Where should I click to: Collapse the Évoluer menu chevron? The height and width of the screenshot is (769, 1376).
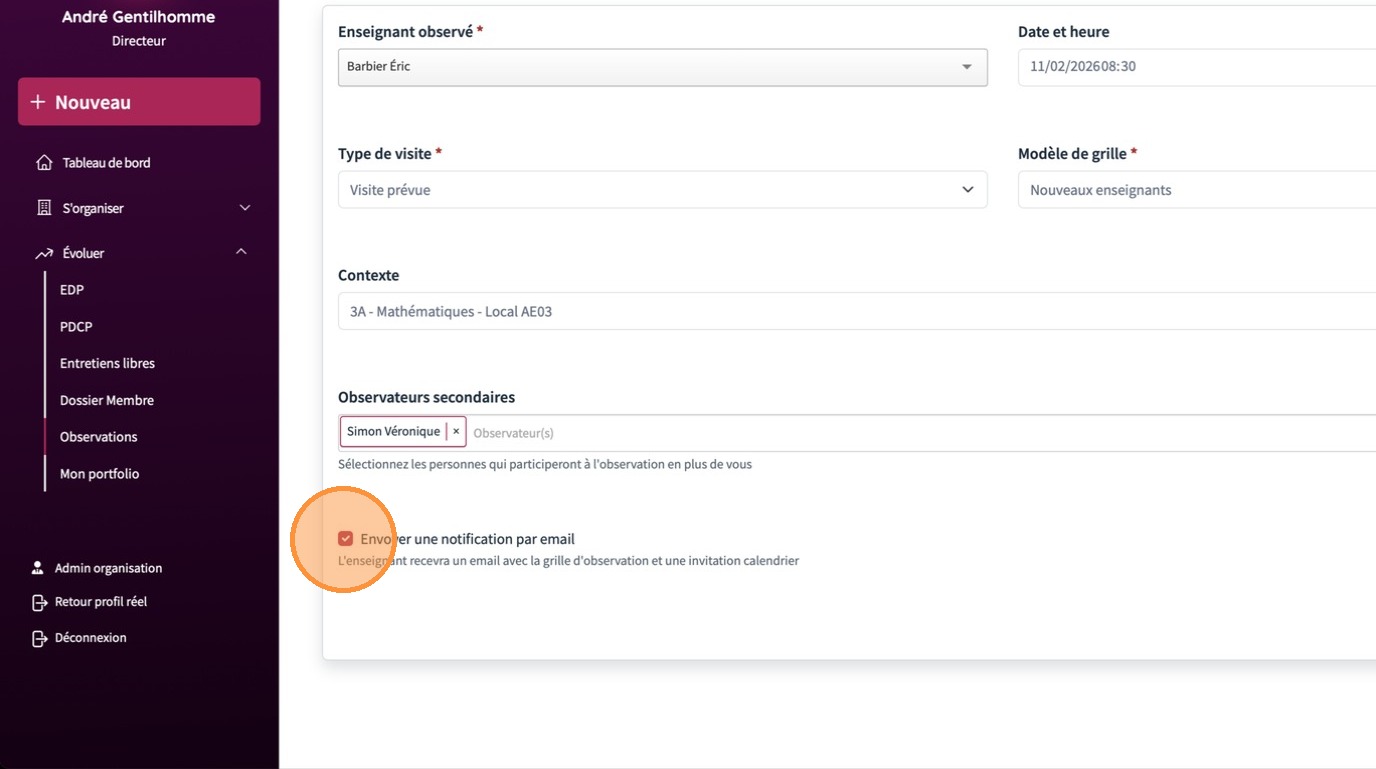tap(241, 253)
